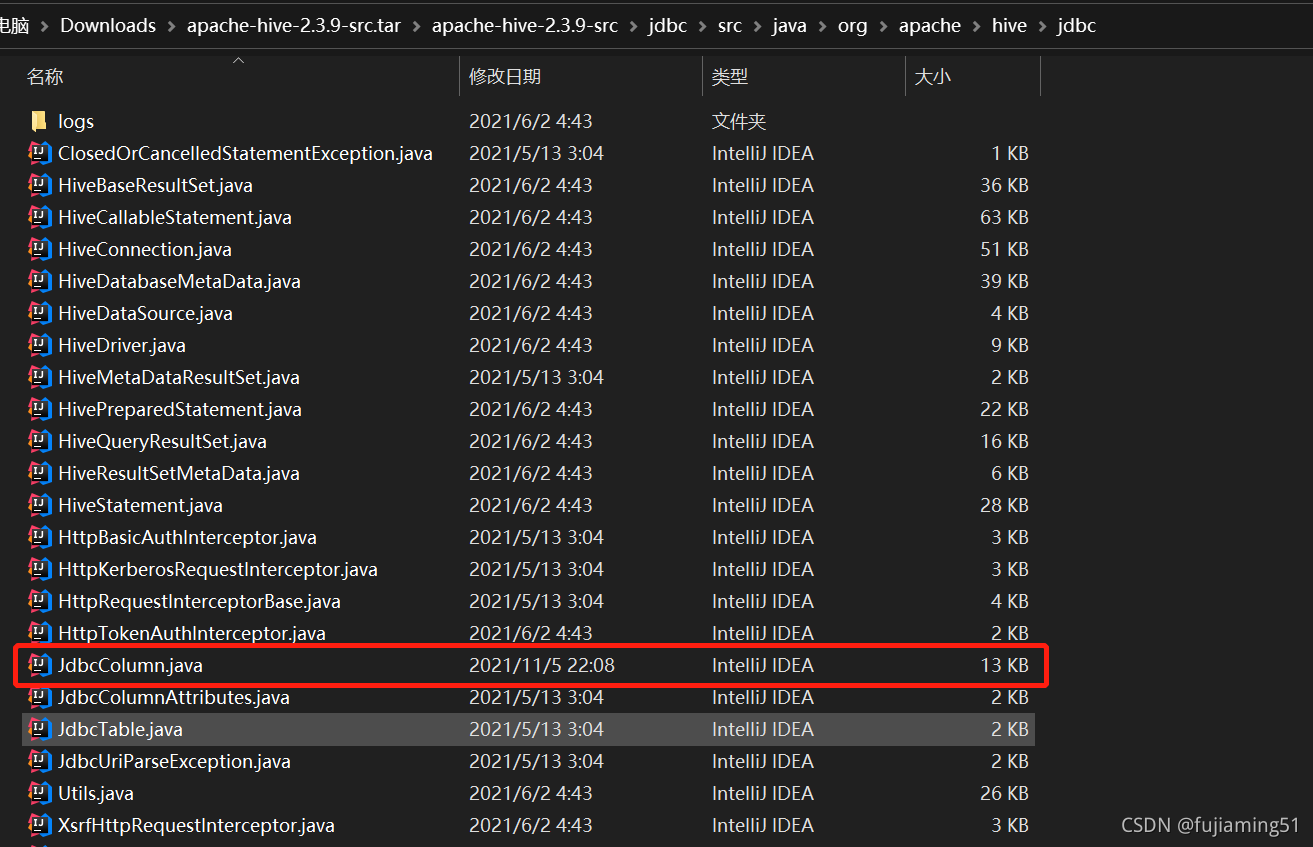Click 电脑 in the breadcrumb path
1313x847 pixels.
click(x=14, y=25)
